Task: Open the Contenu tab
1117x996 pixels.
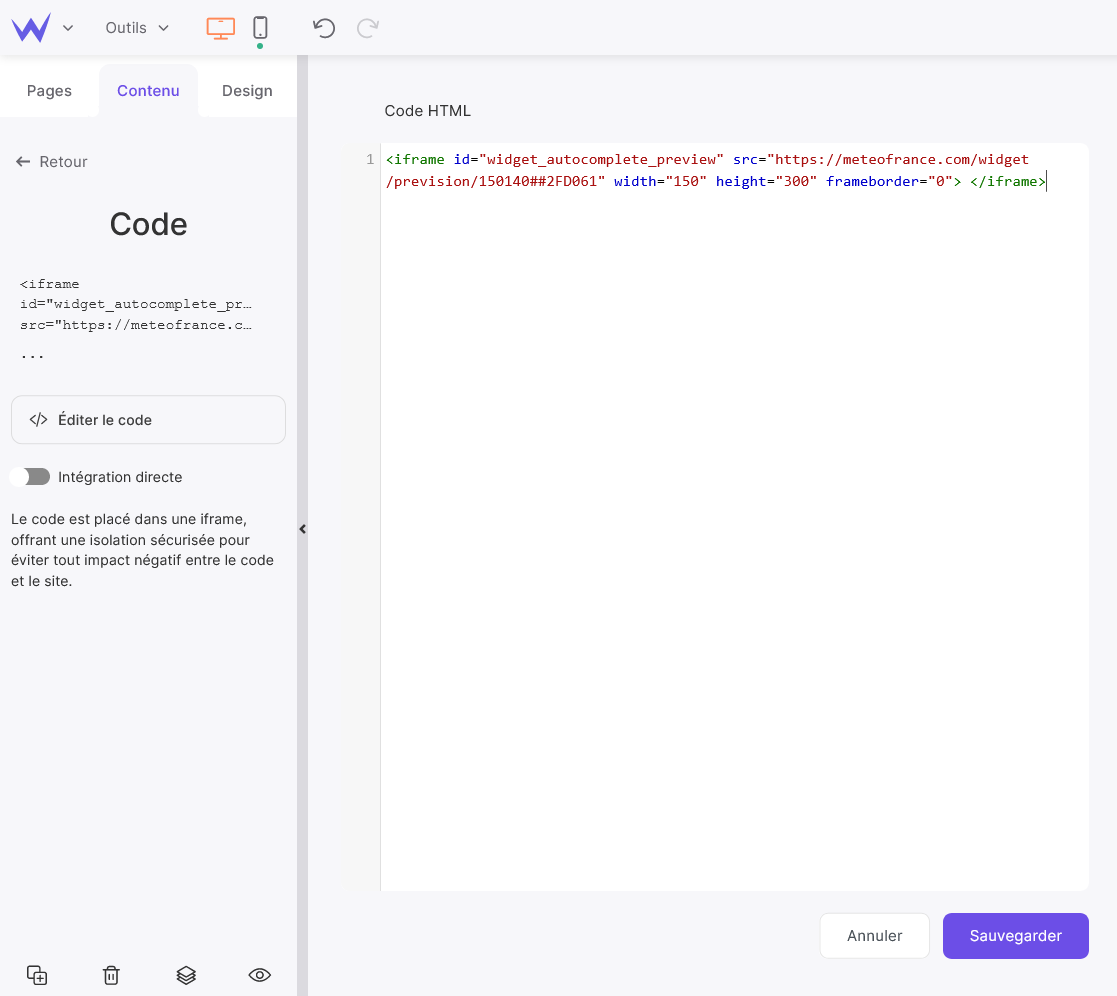Action: coord(148,91)
